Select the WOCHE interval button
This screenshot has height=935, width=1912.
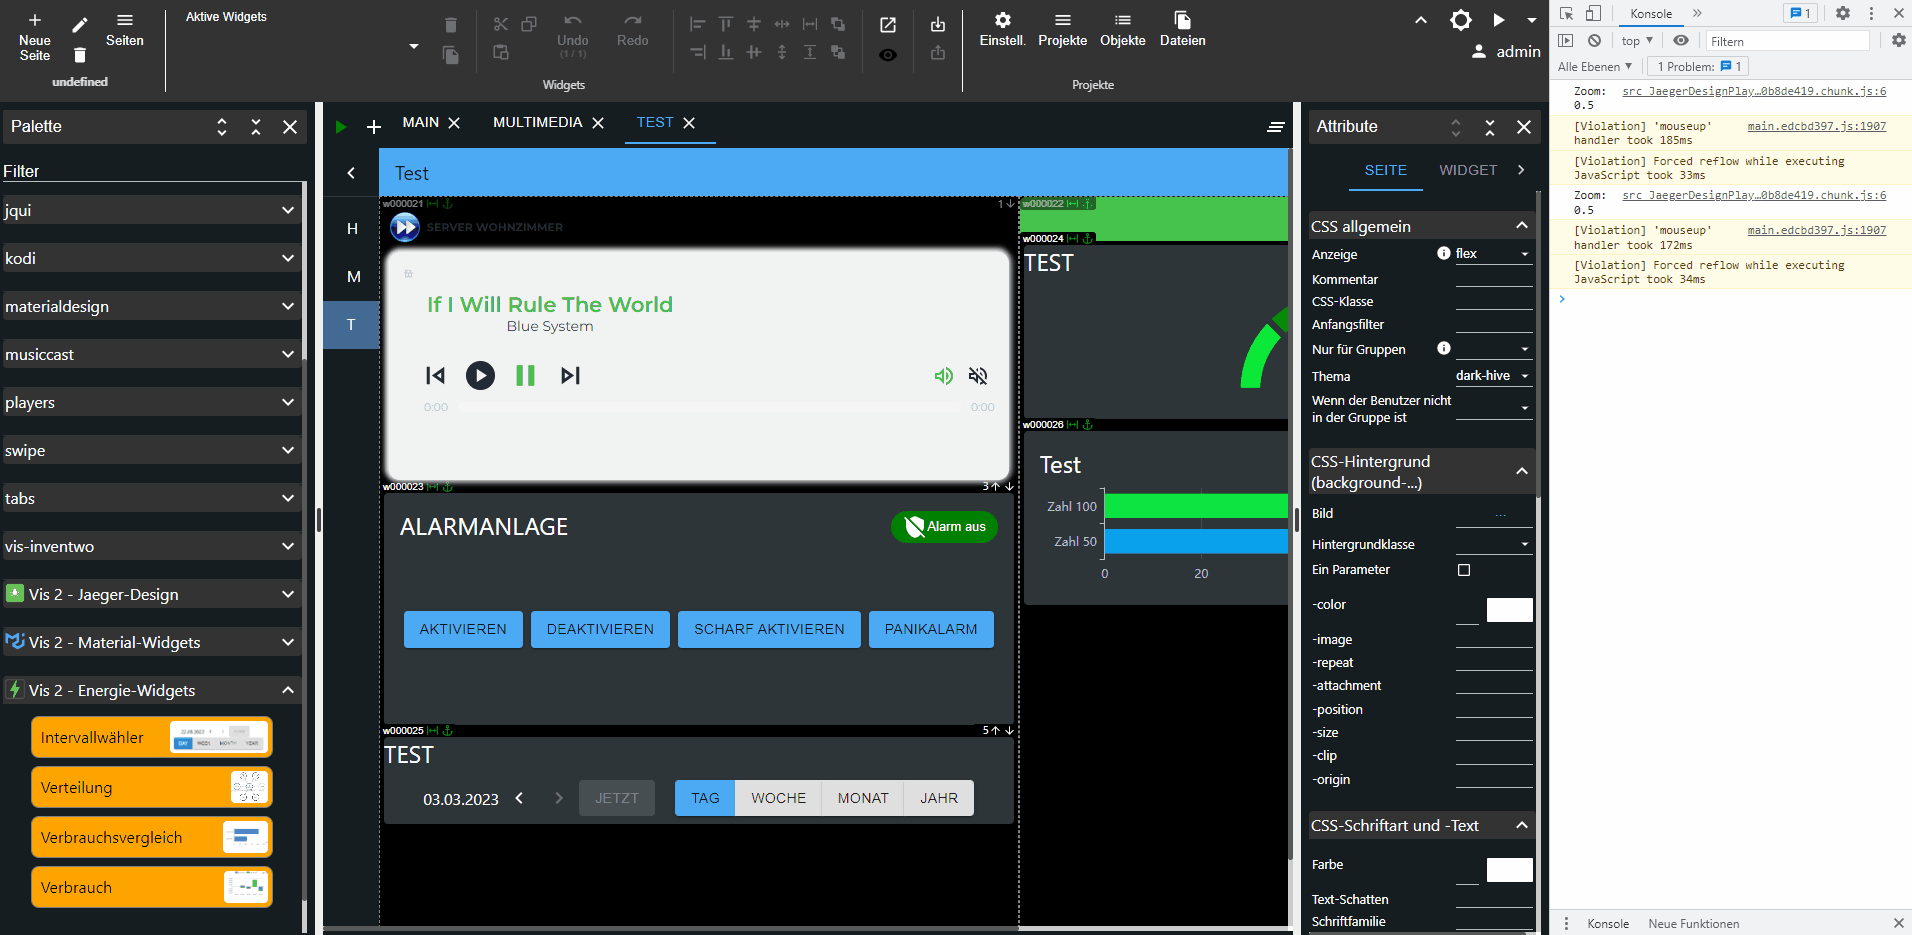(778, 798)
